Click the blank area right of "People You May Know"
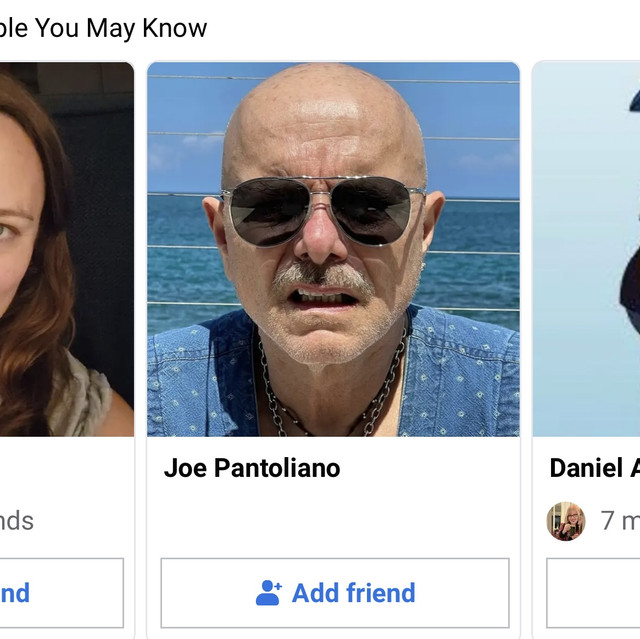640x639 pixels. point(420,28)
